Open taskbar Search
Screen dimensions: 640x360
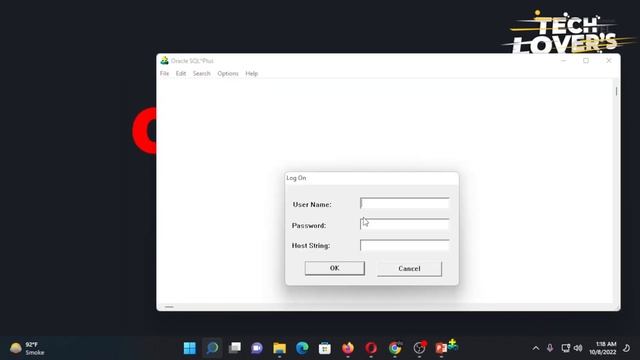212,348
